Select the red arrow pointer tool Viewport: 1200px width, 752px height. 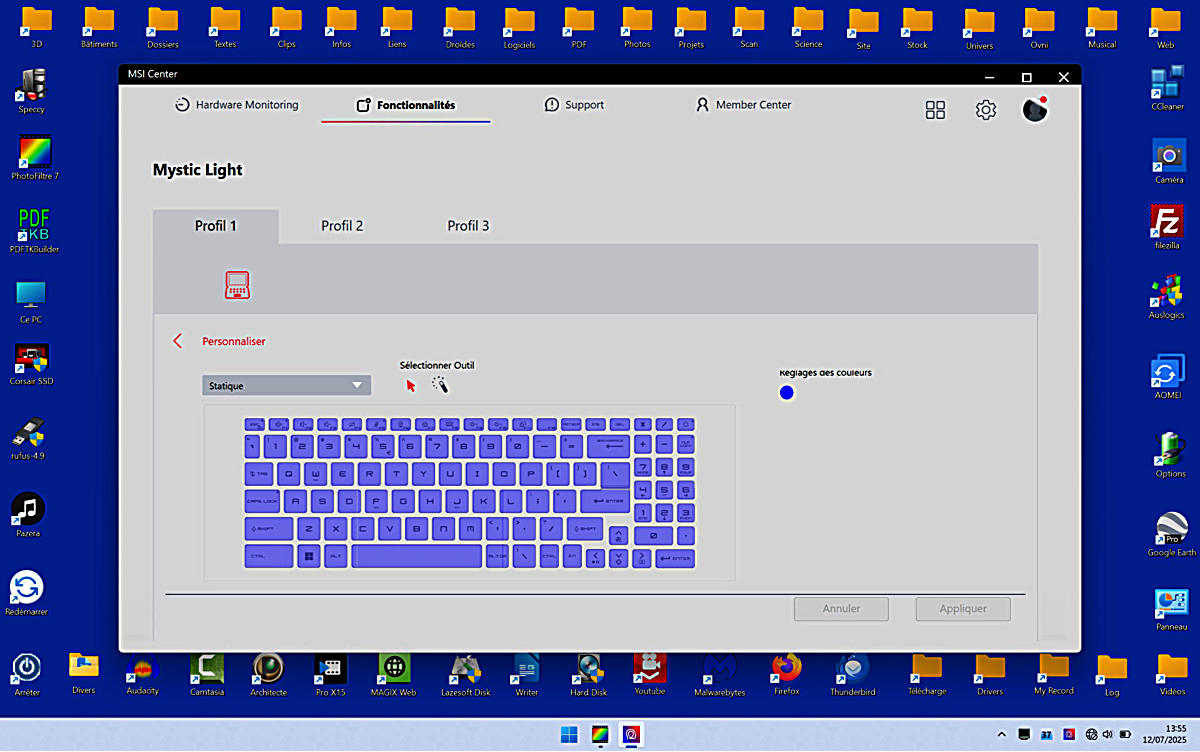click(x=410, y=385)
